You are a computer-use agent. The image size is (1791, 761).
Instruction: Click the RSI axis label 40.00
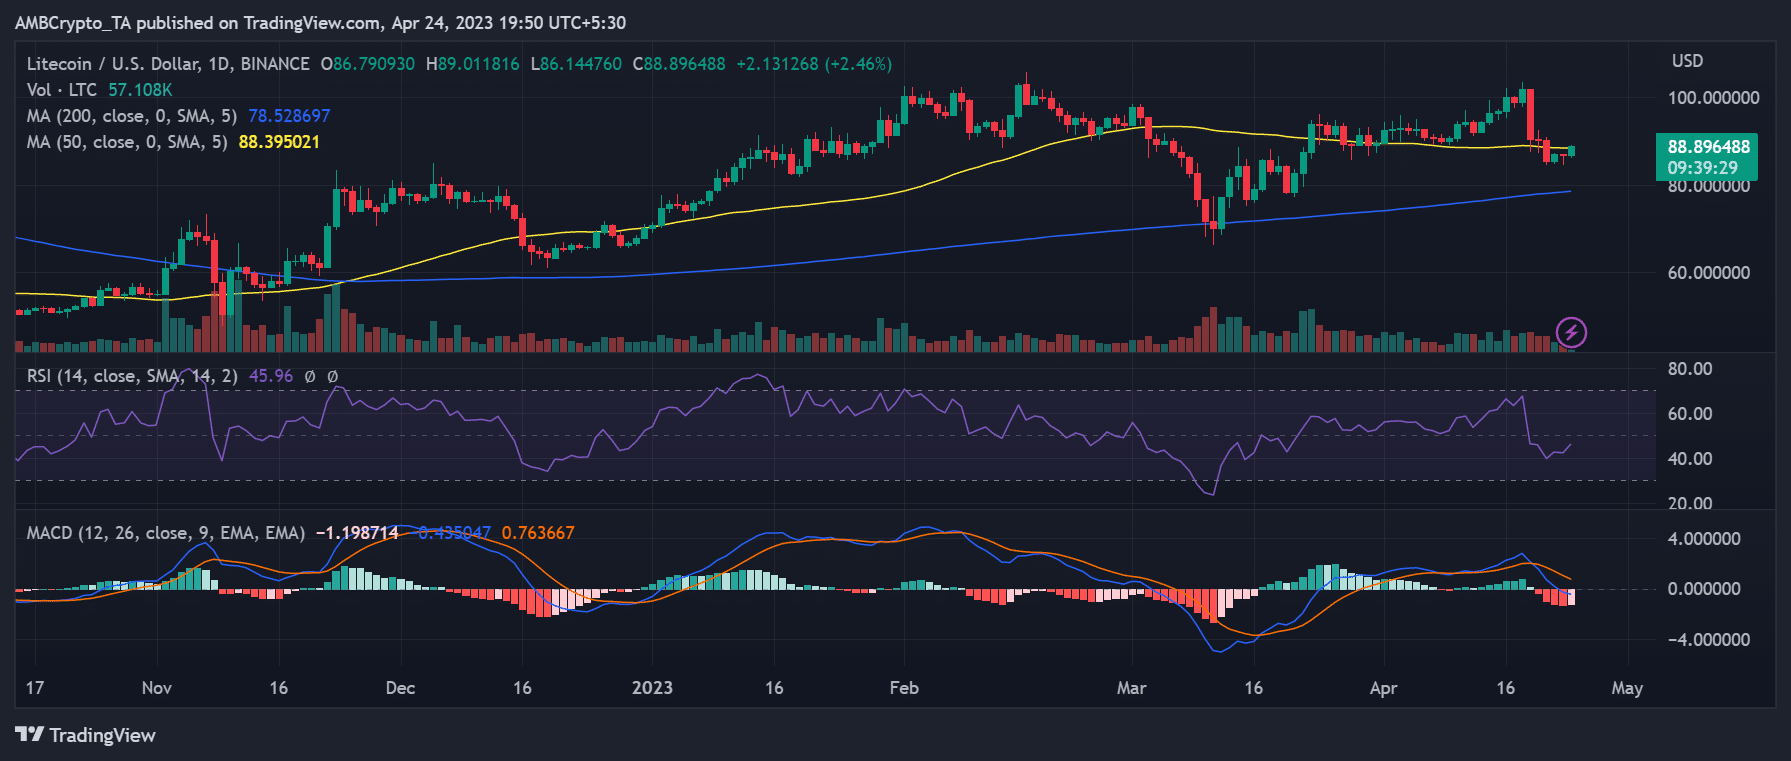(1690, 459)
